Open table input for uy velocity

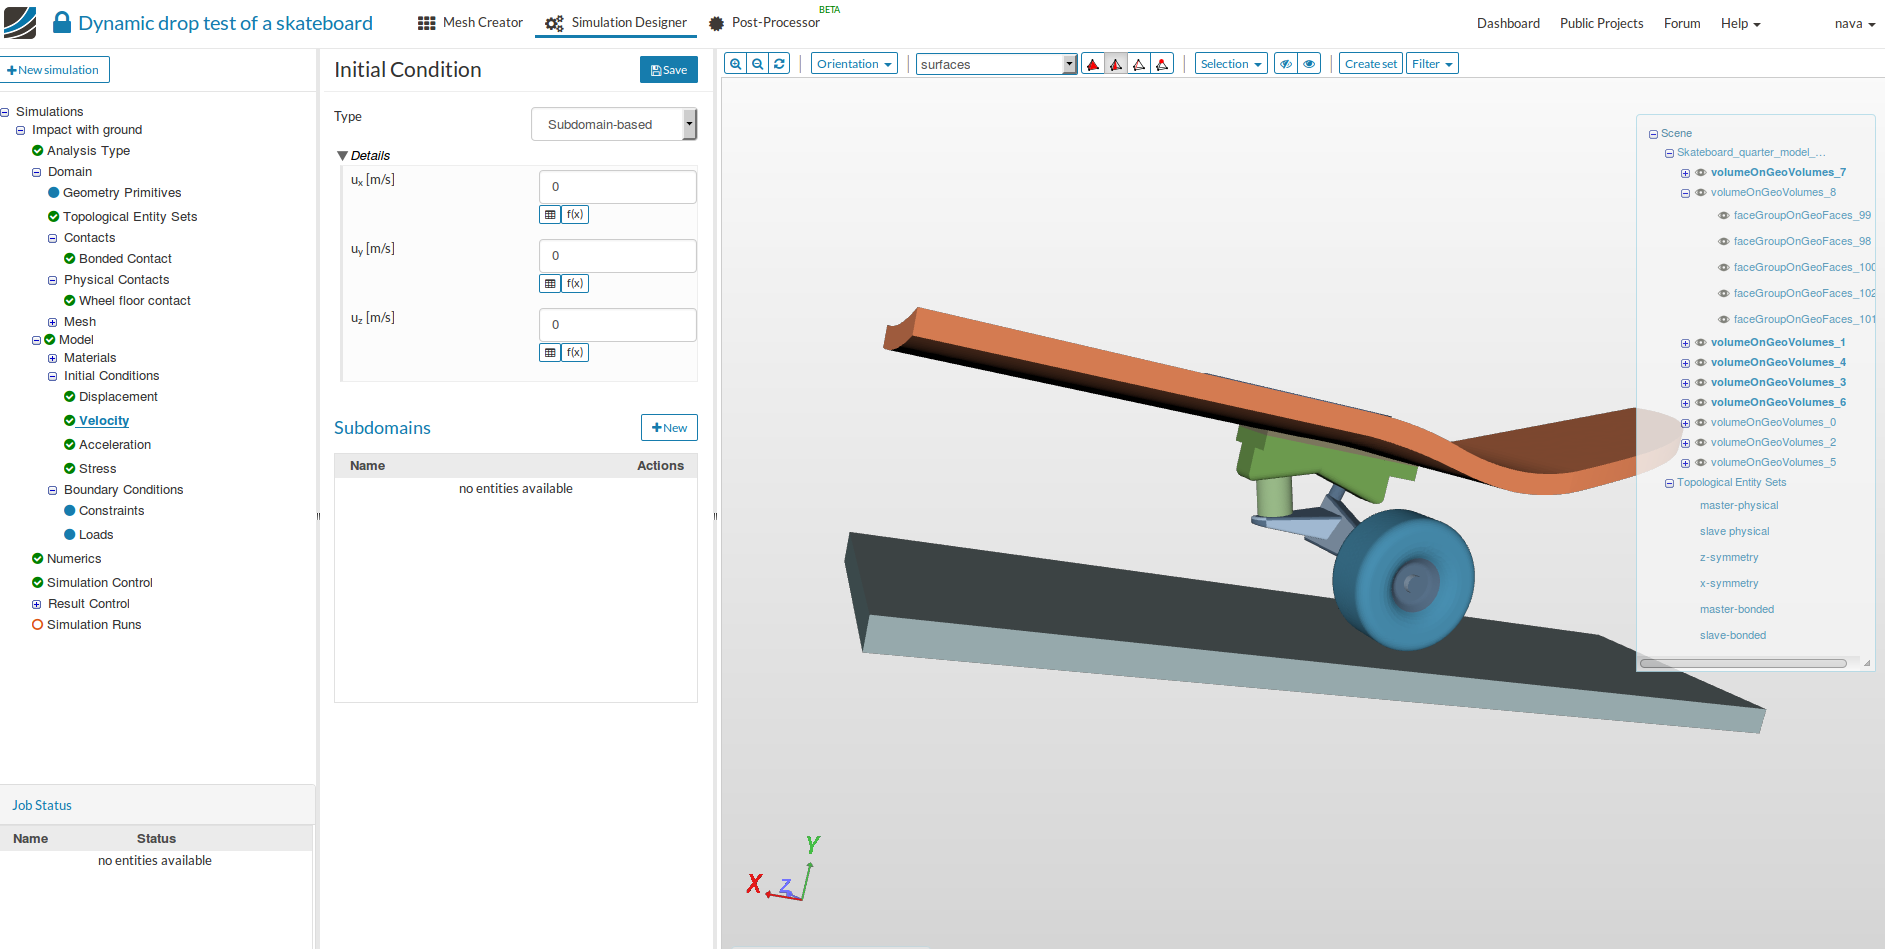tap(550, 283)
